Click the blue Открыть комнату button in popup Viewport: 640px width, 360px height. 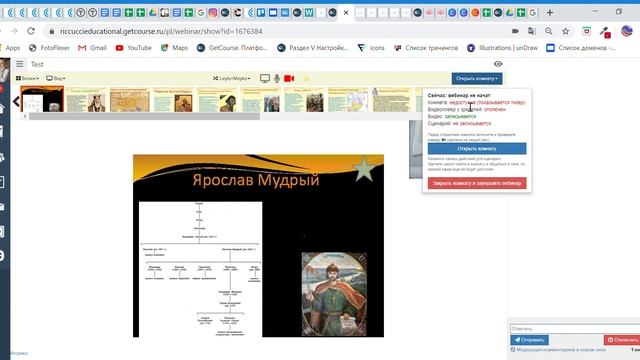tap(477, 149)
